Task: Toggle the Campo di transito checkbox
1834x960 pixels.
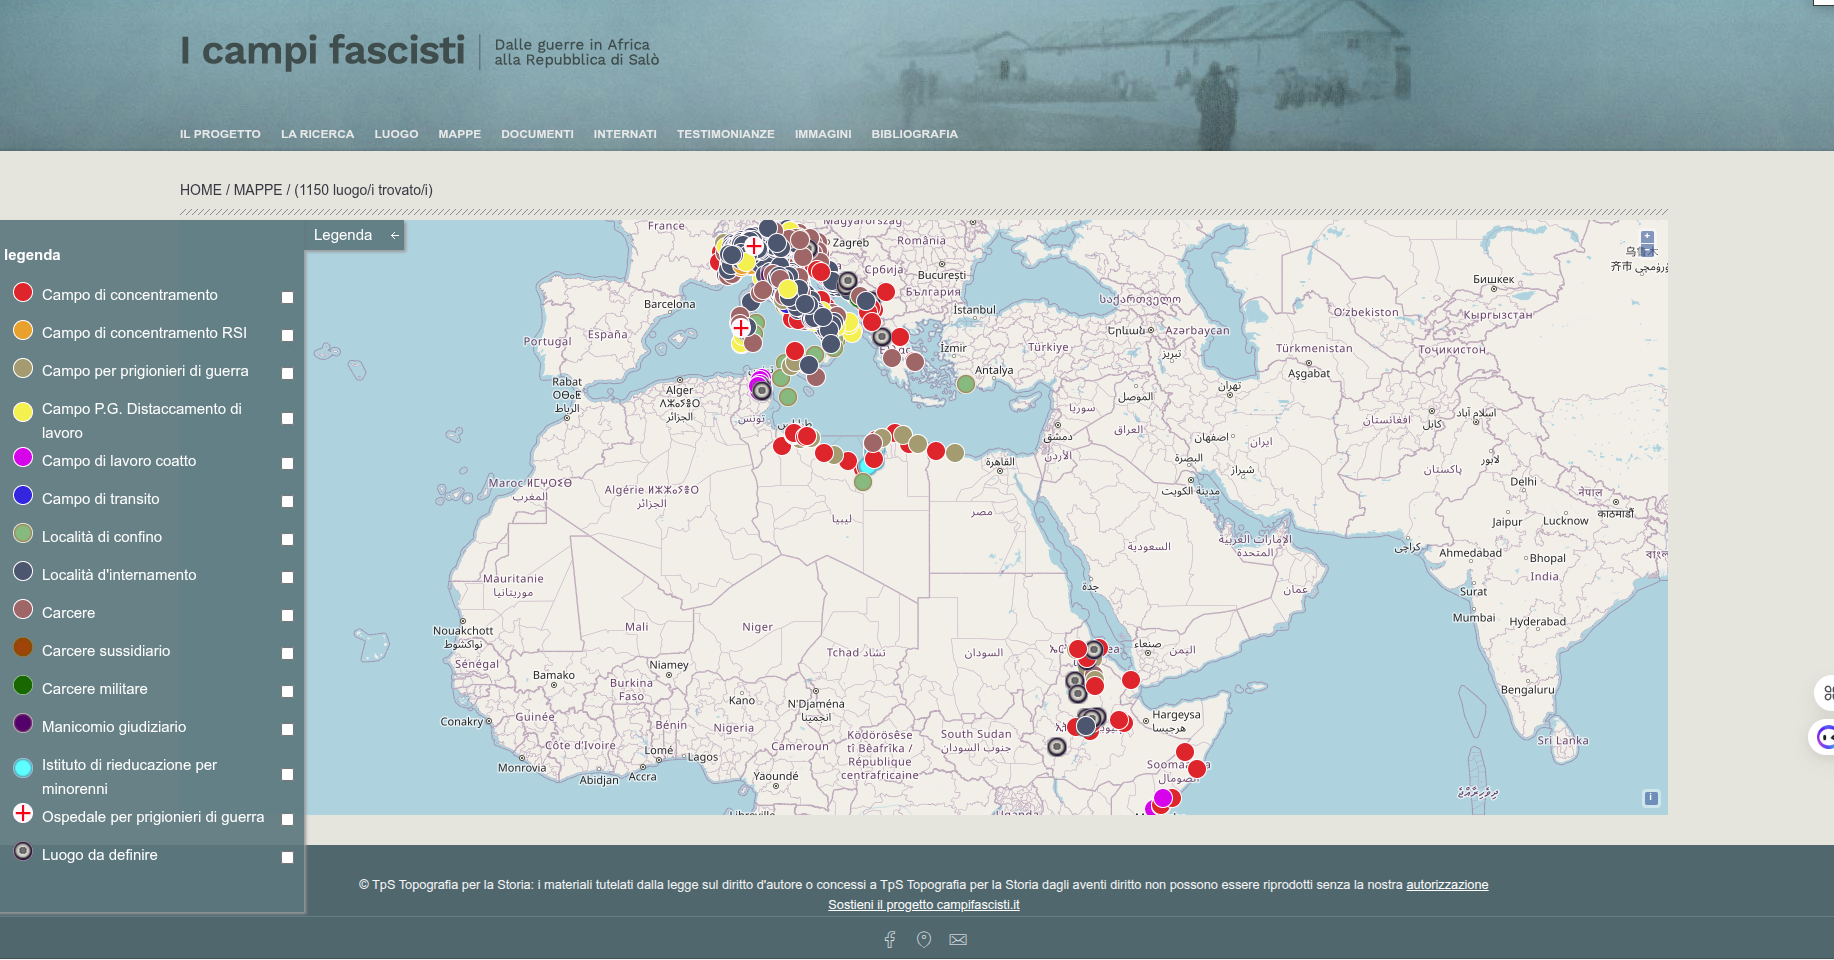Action: [x=287, y=501]
